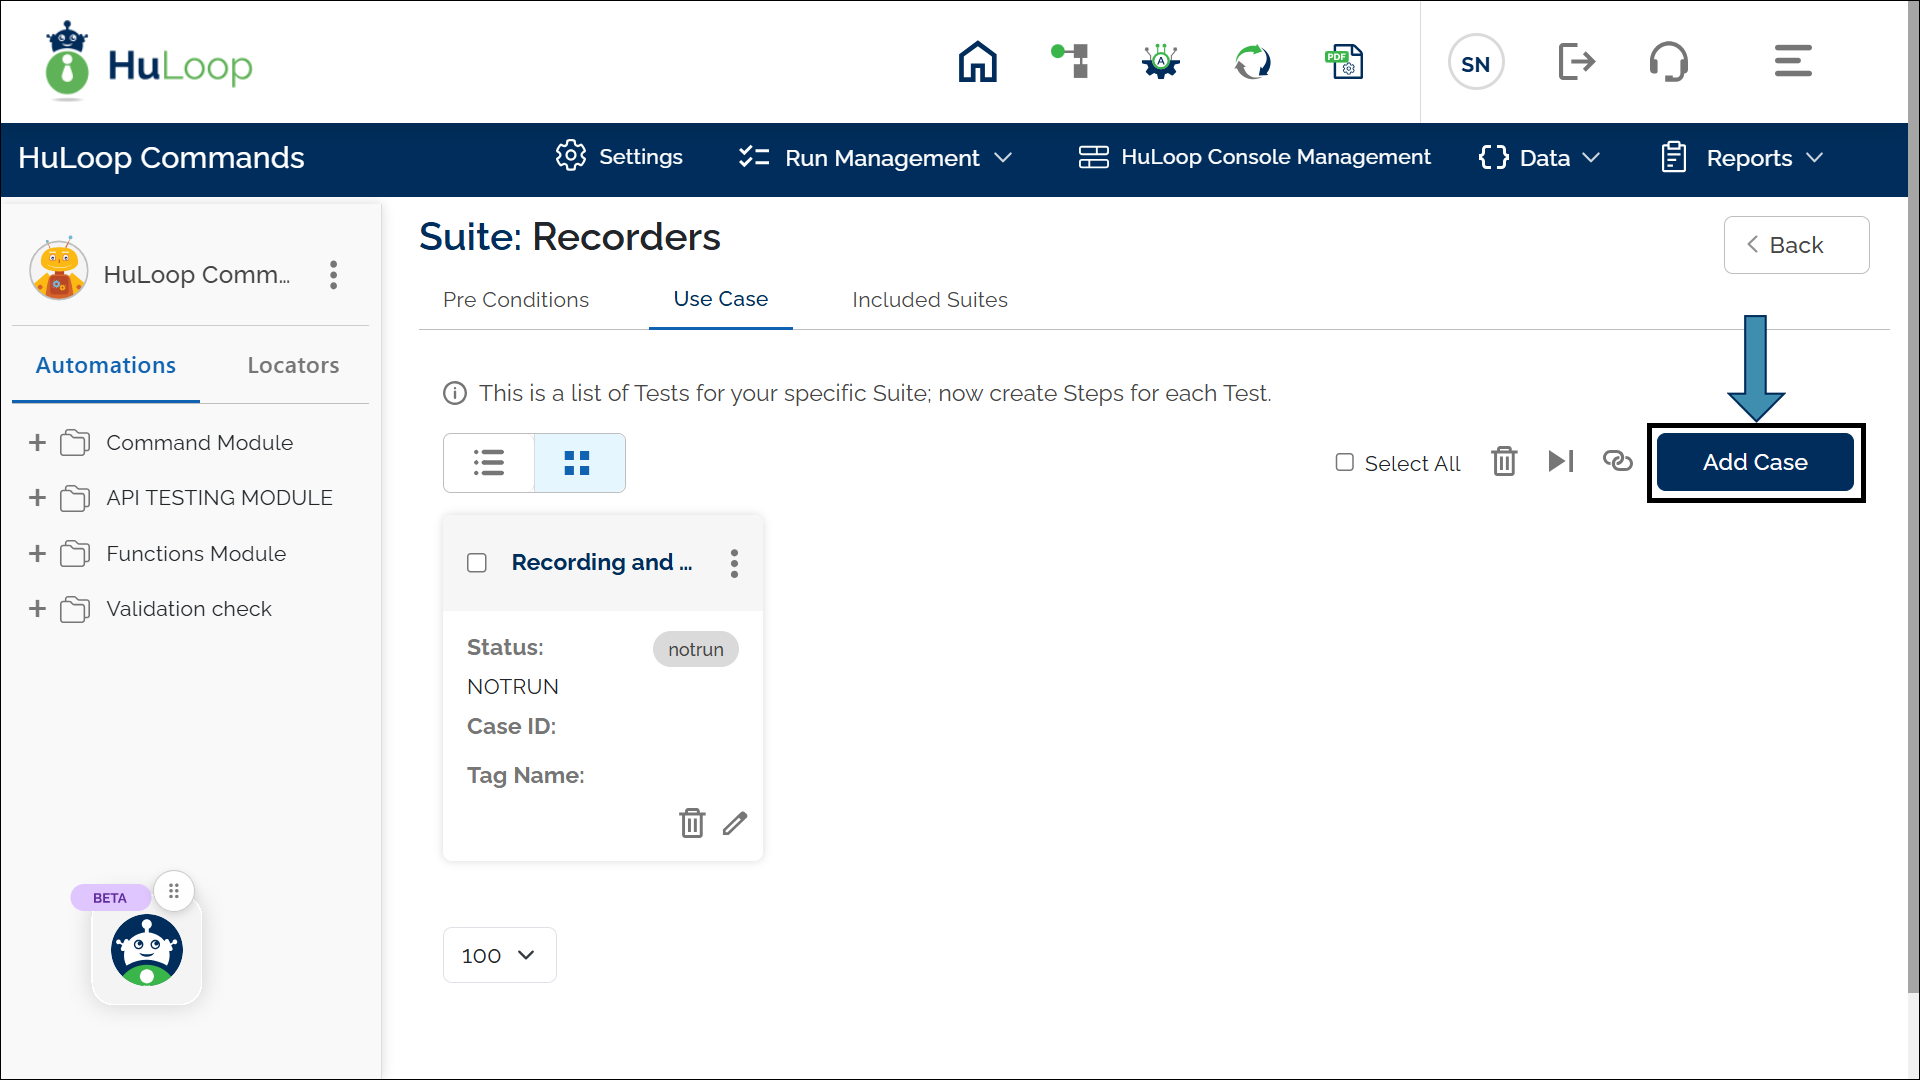Image resolution: width=1920 pixels, height=1080 pixels.
Task: Switch to list view layout
Action: coord(489,463)
